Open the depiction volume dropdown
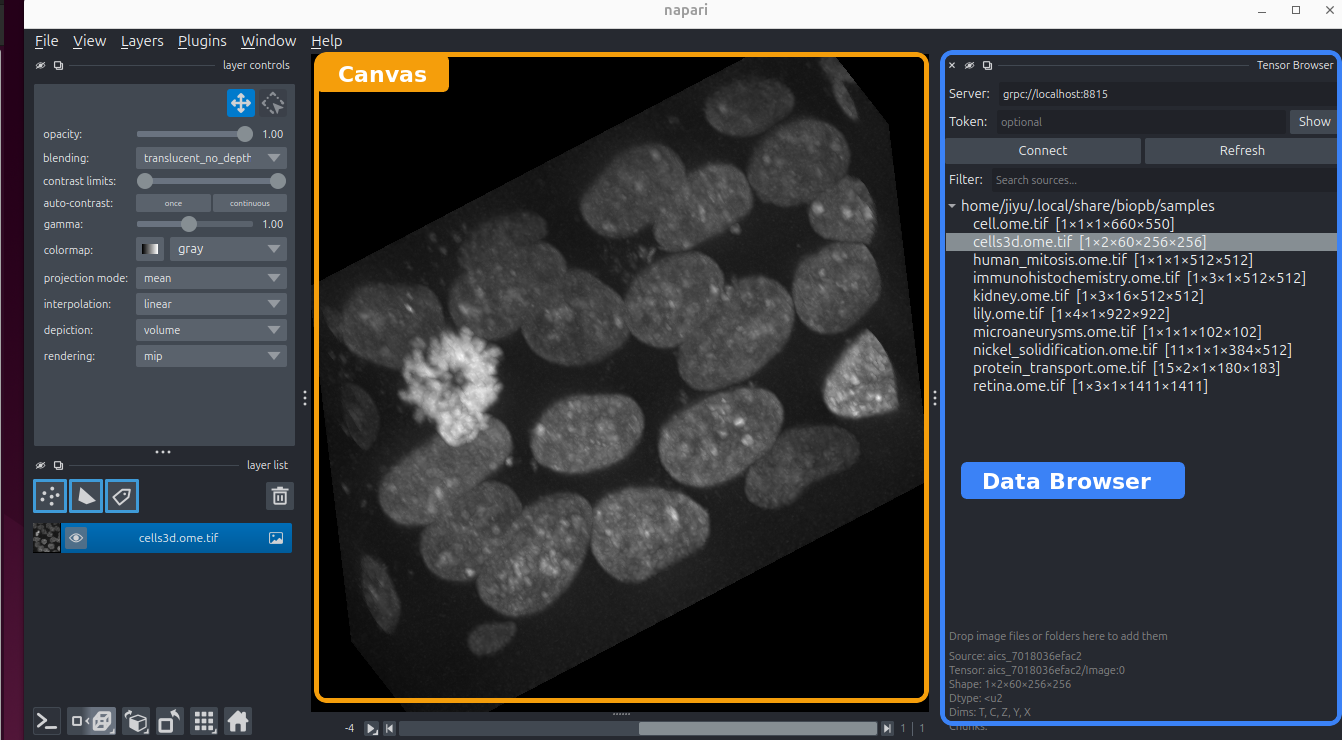Image resolution: width=1342 pixels, height=740 pixels. tap(211, 330)
